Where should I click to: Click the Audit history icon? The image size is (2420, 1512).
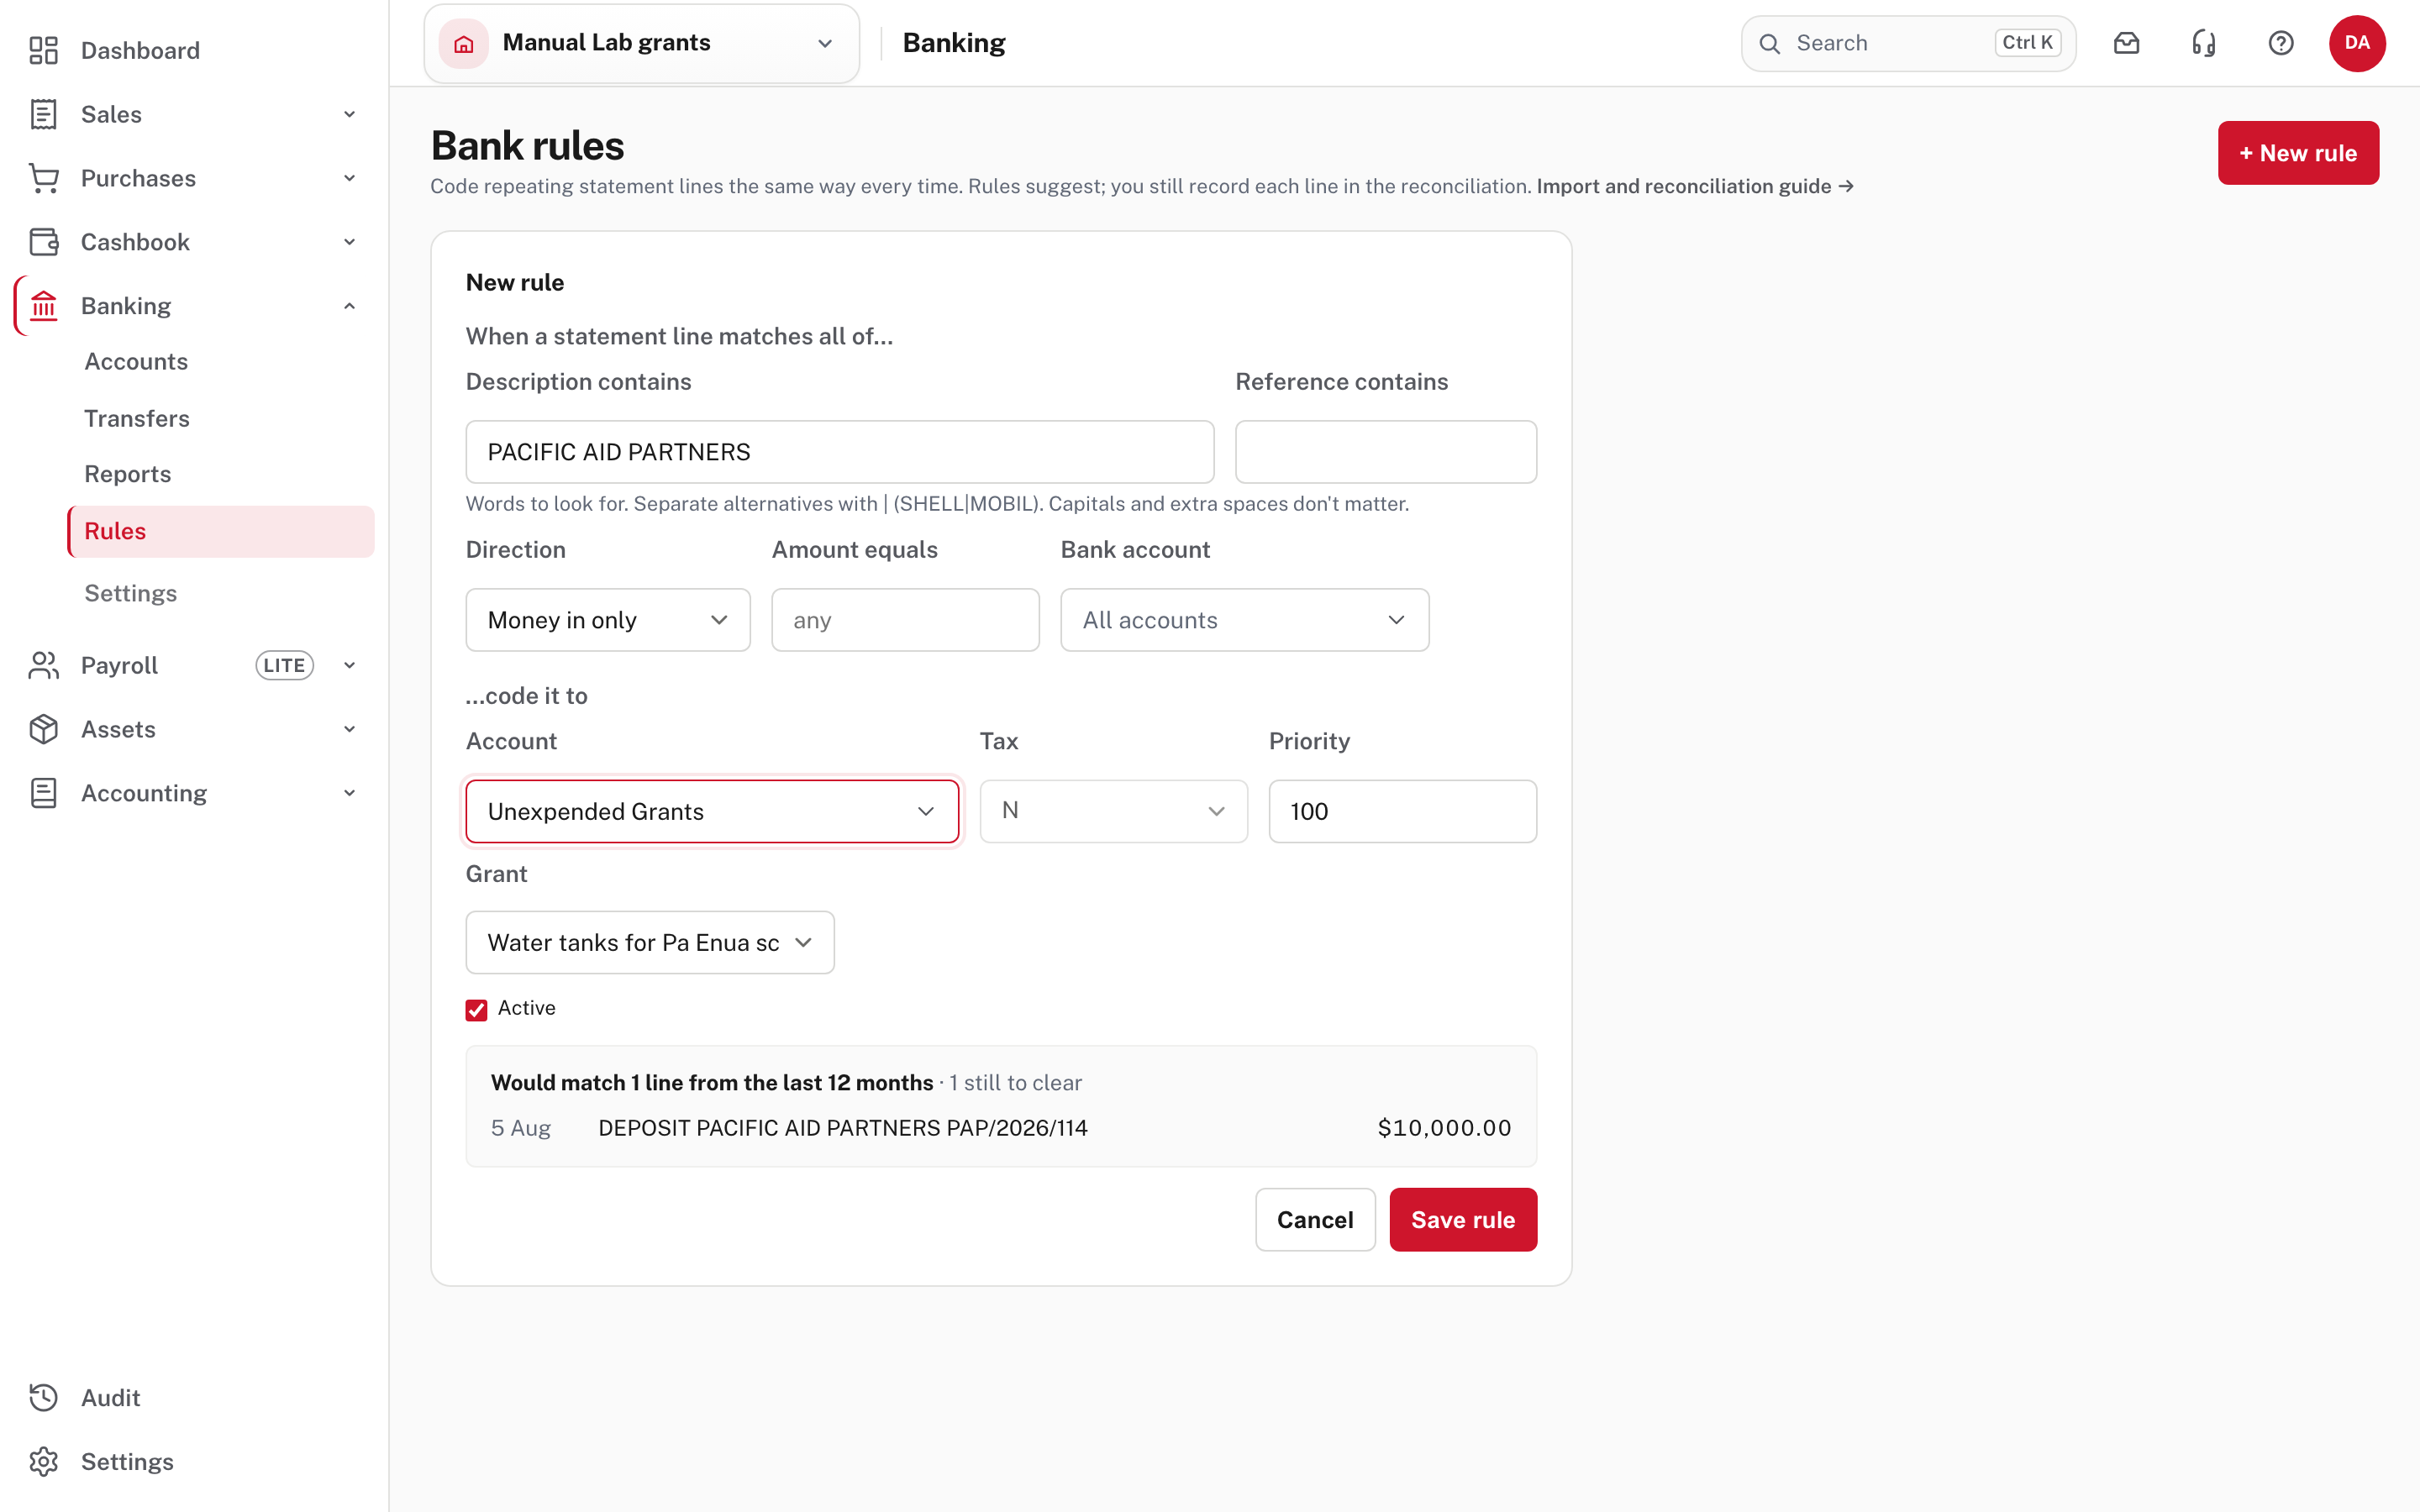(43, 1397)
